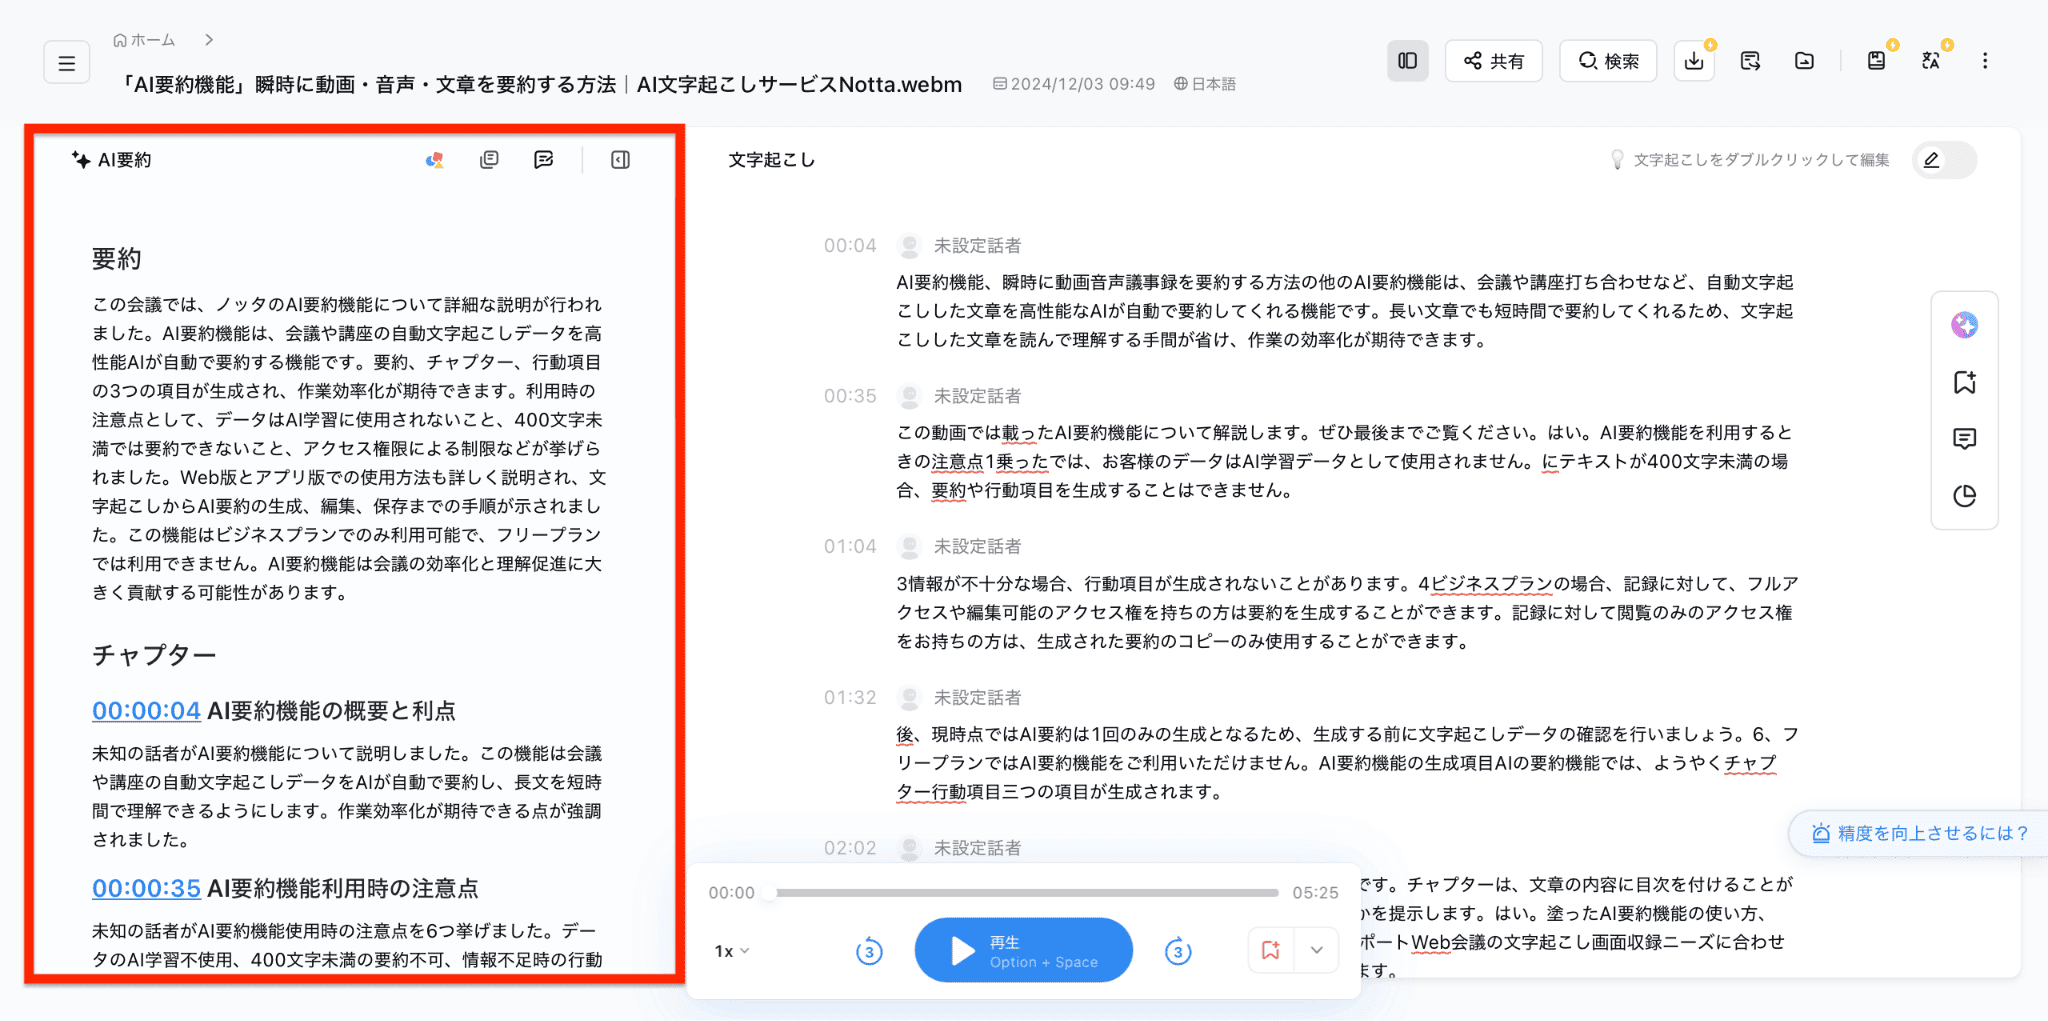Click the 文字起こしをダブルクリックして編集 hint
2048x1021 pixels.
tap(1761, 160)
